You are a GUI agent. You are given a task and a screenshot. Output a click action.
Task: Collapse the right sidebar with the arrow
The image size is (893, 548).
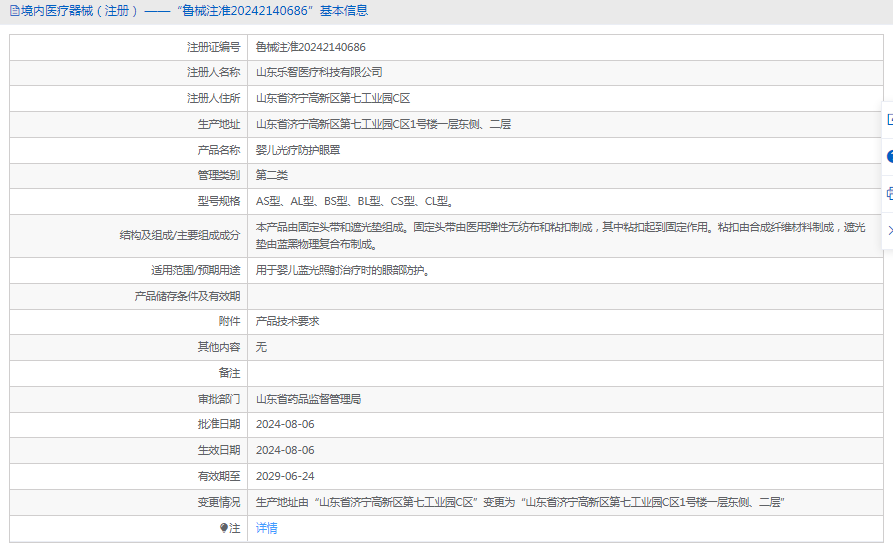click(888, 230)
